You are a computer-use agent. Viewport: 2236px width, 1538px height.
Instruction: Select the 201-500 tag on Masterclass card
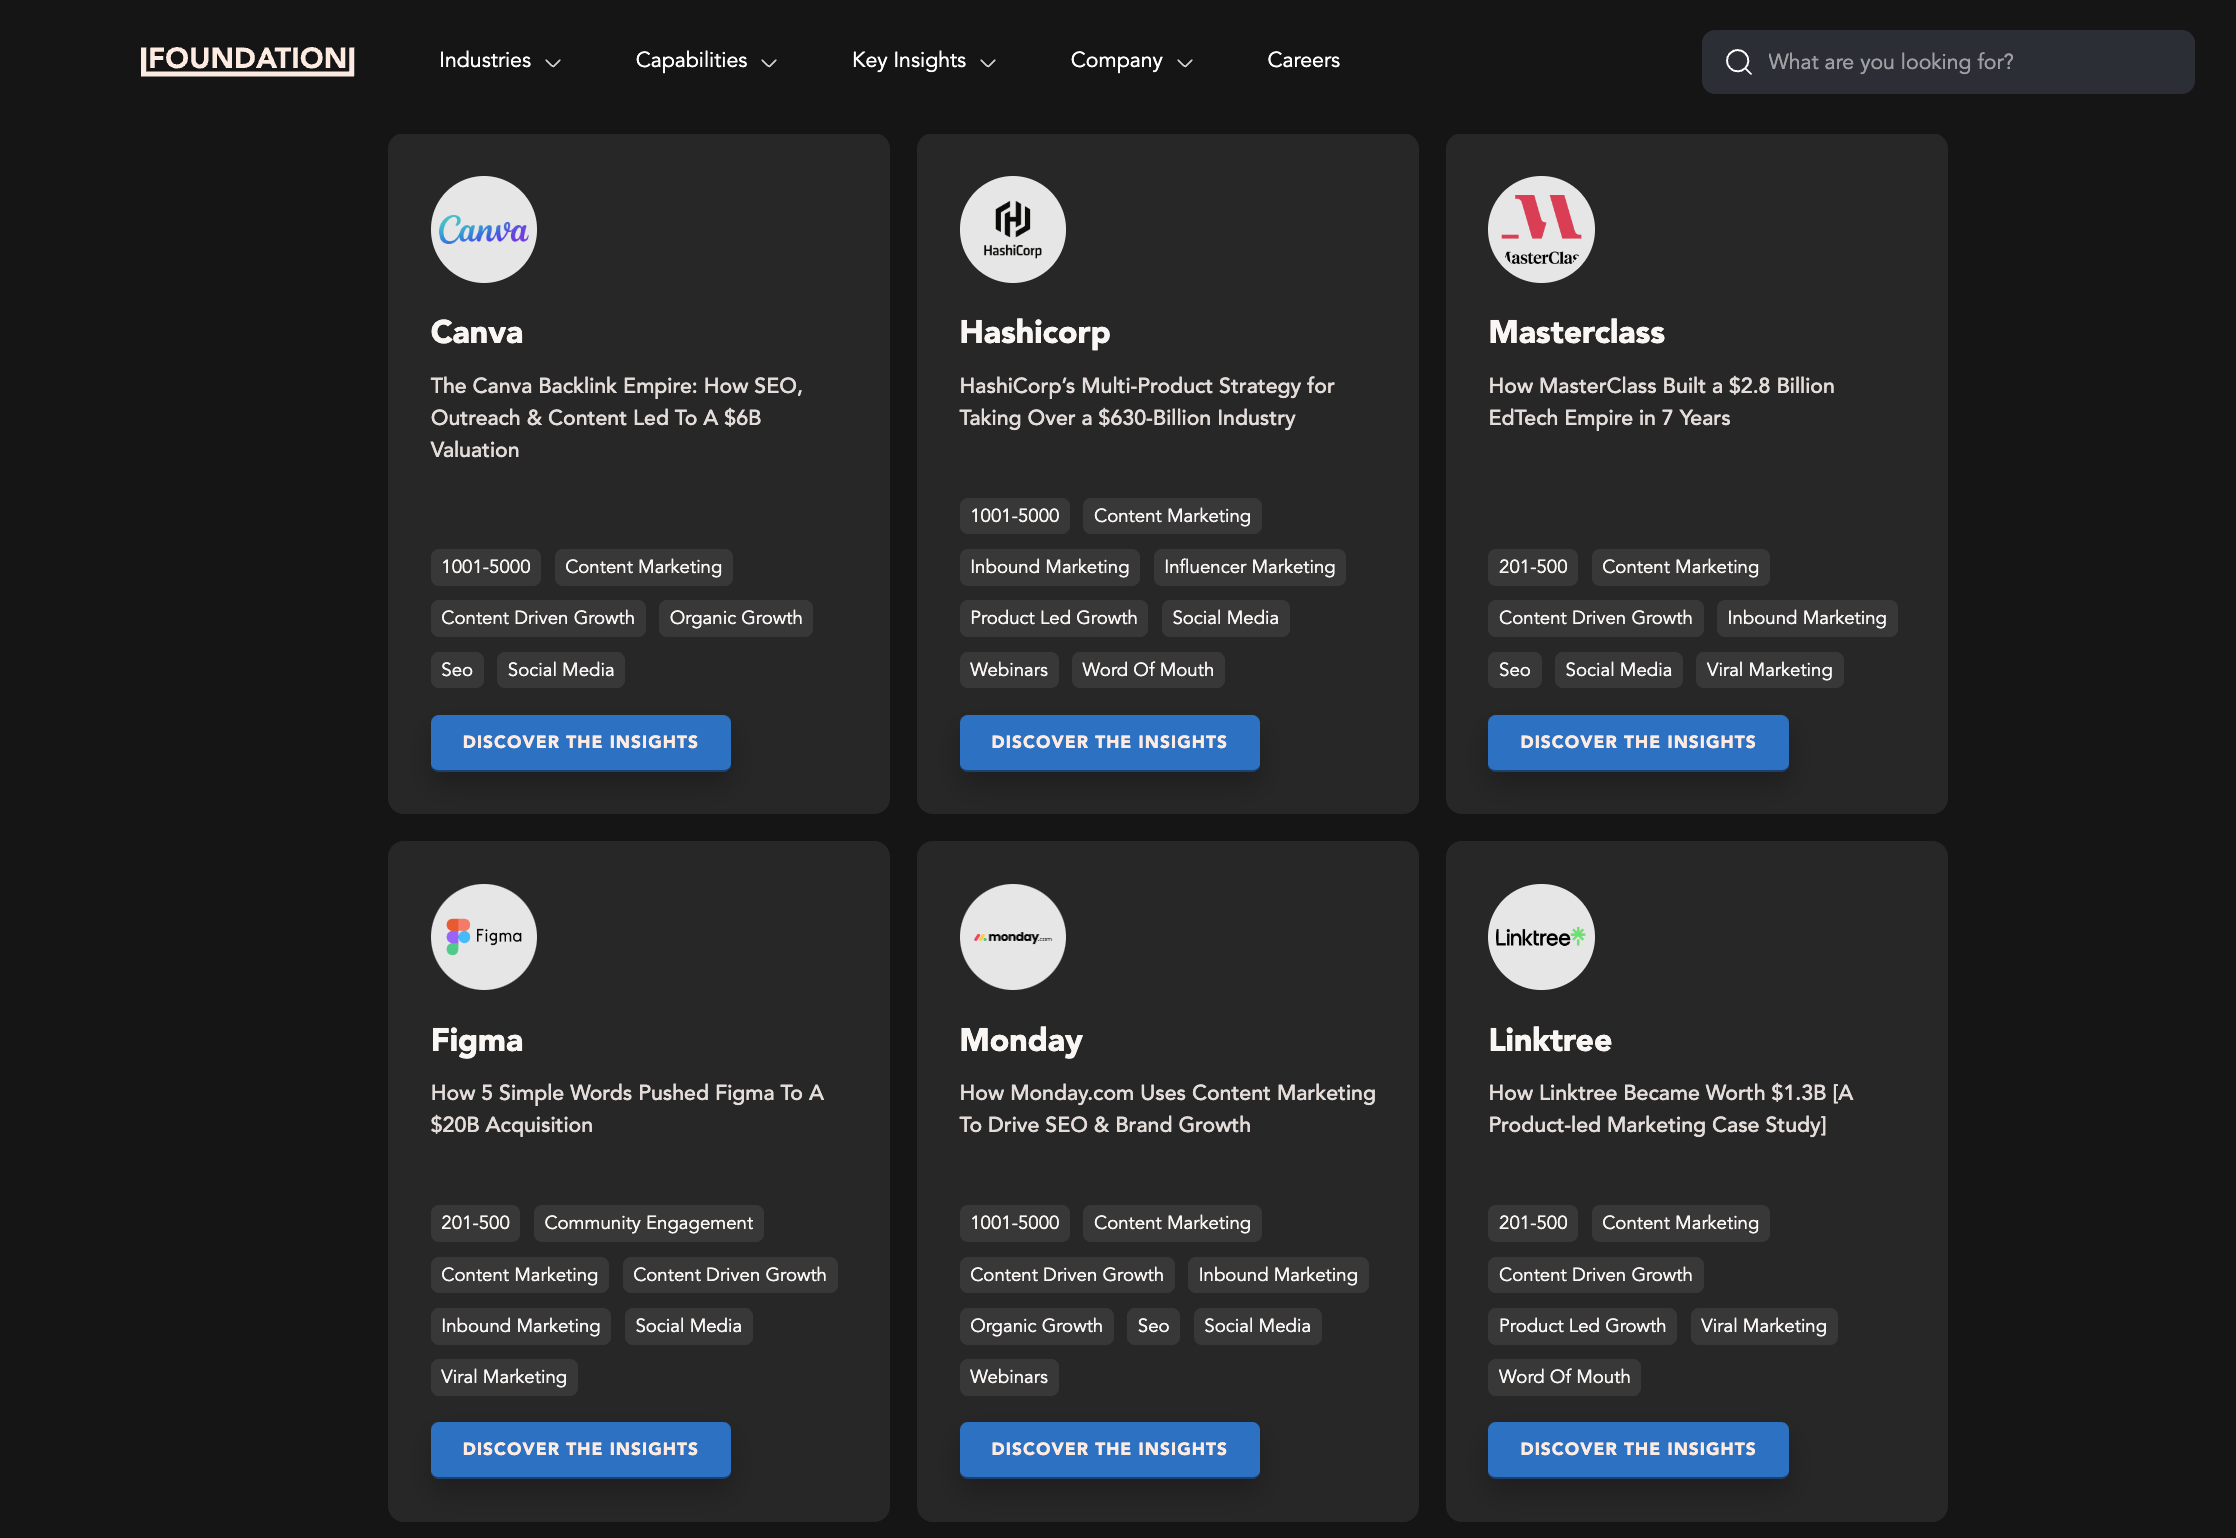click(1533, 567)
